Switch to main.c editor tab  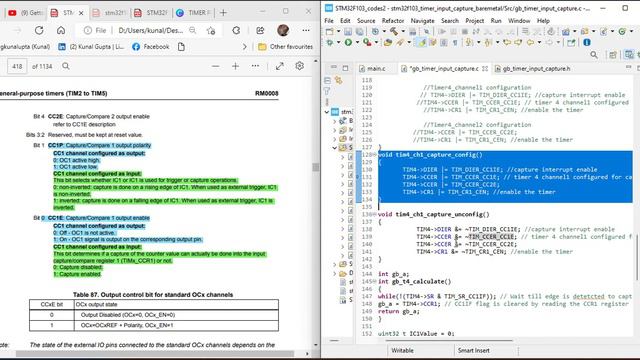click(376, 69)
